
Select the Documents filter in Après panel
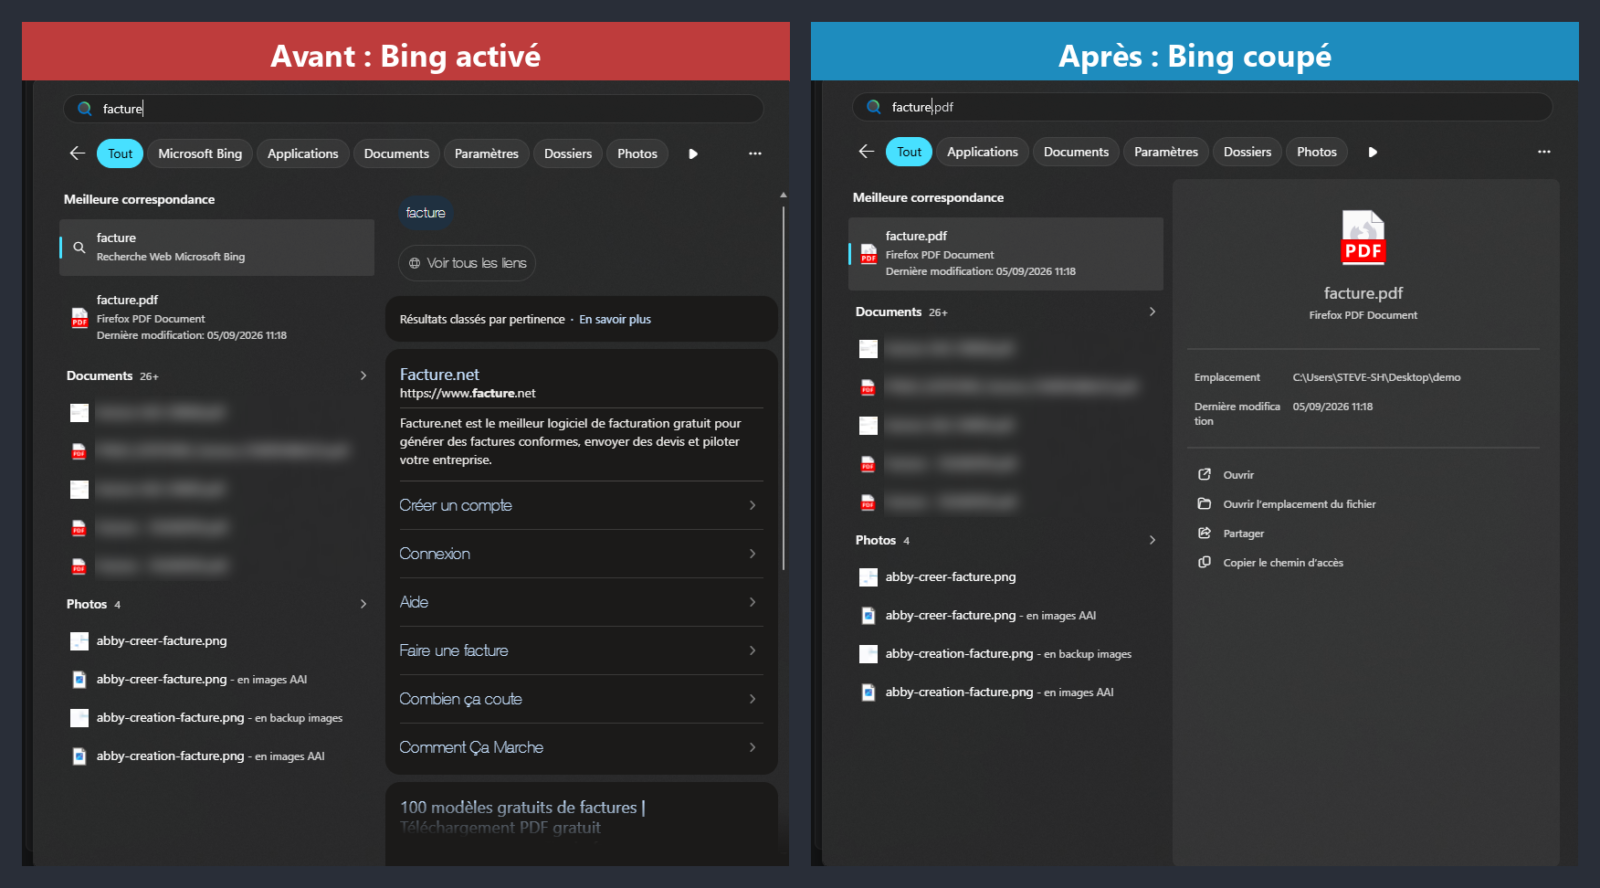pyautogui.click(x=1076, y=152)
